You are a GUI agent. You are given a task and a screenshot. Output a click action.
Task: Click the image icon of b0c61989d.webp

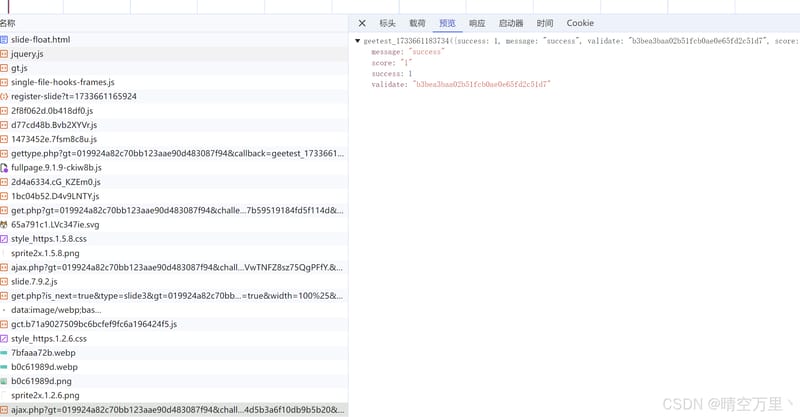coord(4,367)
